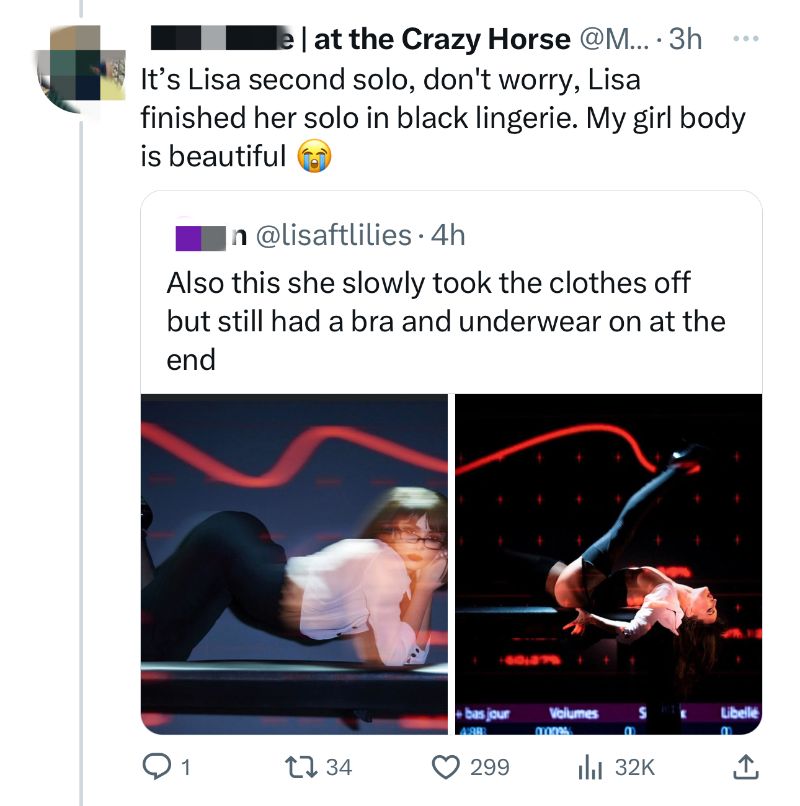The width and height of the screenshot is (800, 806).
Task: Open the three-dot more options menu
Action: click(x=747, y=38)
